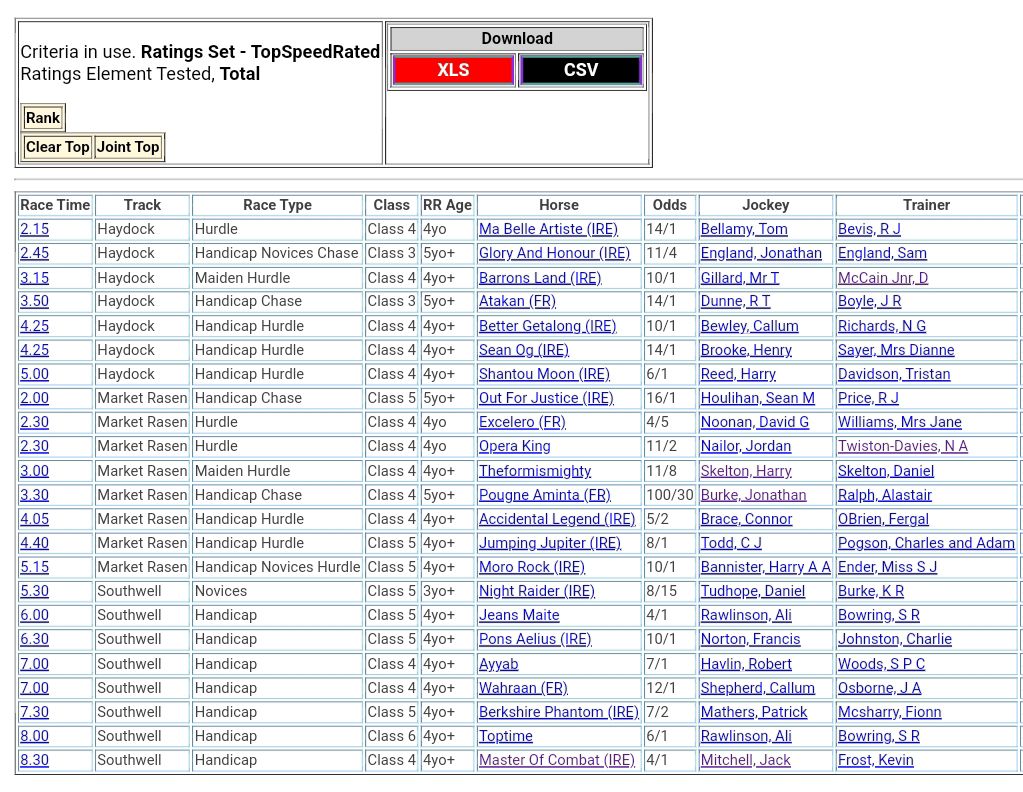
Task: Click the Clear Top button
Action: point(57,147)
